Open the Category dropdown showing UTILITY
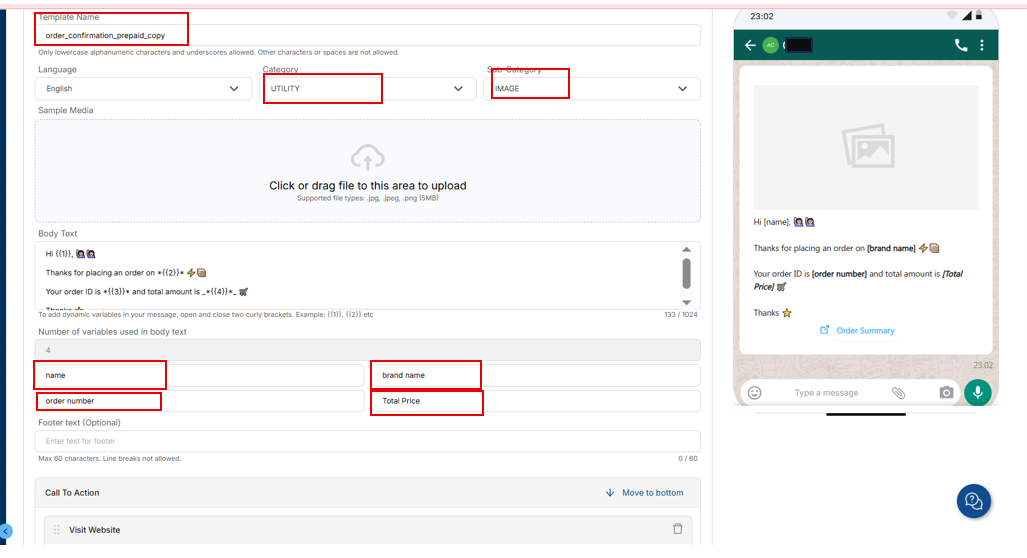 (x=368, y=88)
